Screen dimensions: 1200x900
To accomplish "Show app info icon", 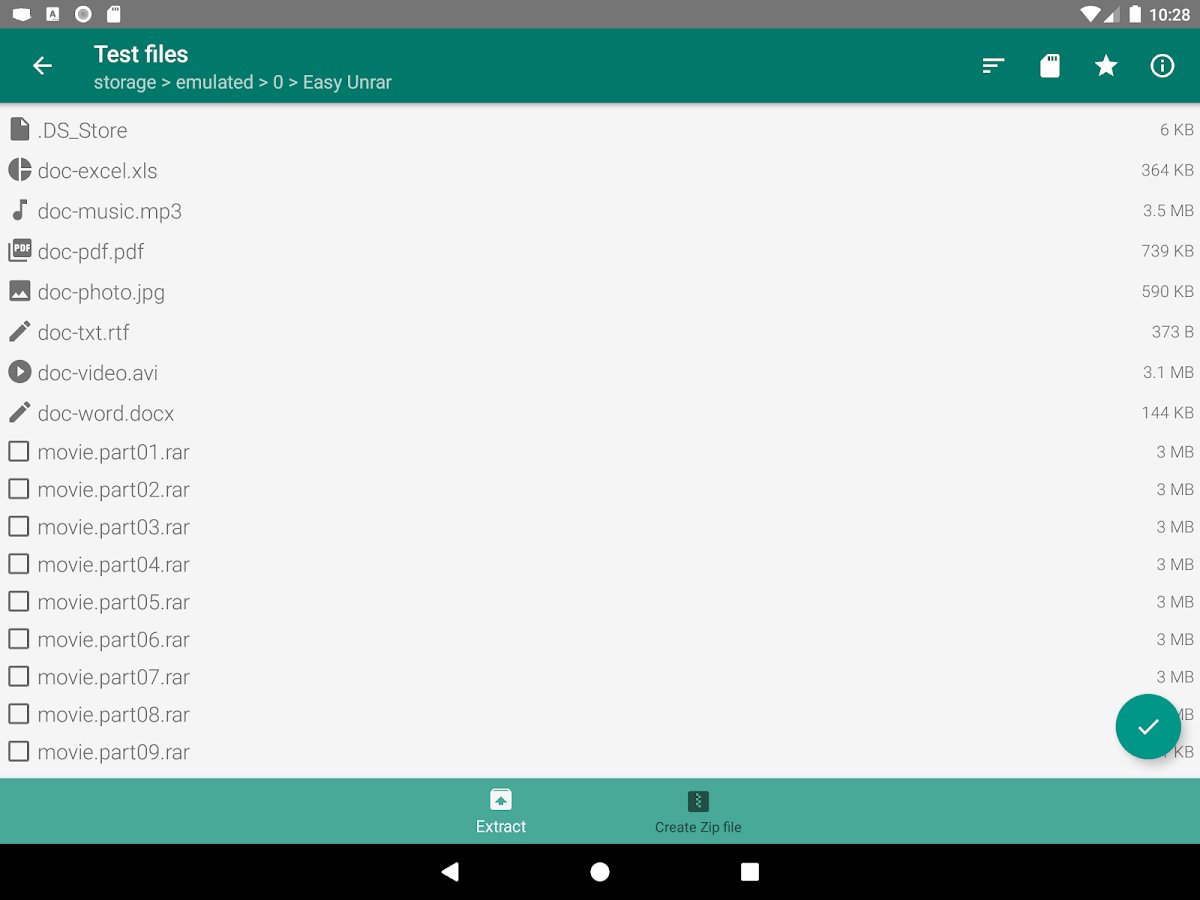I will point(1162,66).
